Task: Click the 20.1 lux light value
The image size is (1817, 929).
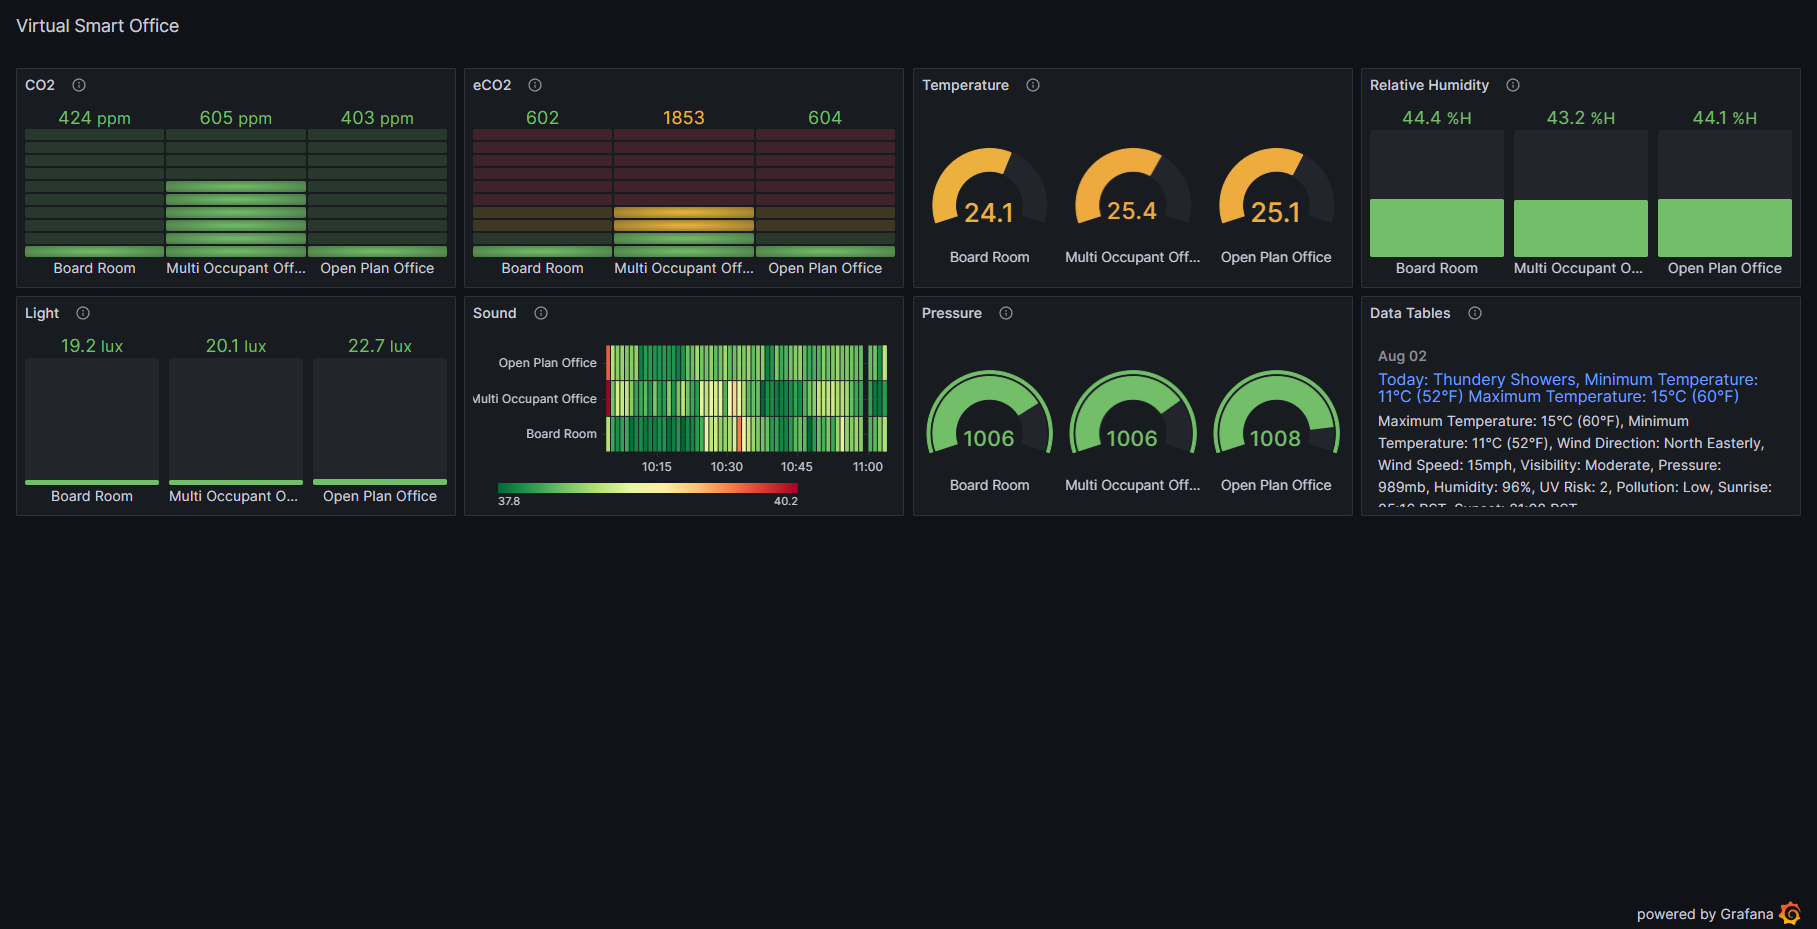Action: click(236, 346)
